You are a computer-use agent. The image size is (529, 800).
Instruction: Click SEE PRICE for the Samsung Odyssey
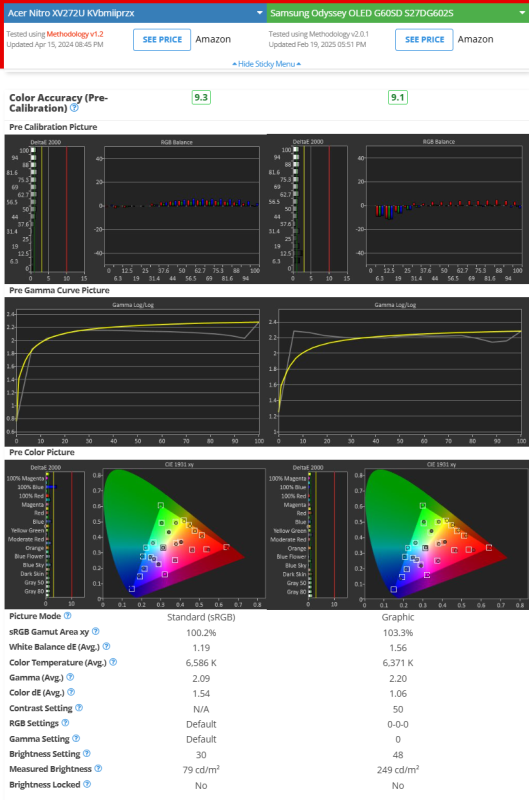click(424, 39)
